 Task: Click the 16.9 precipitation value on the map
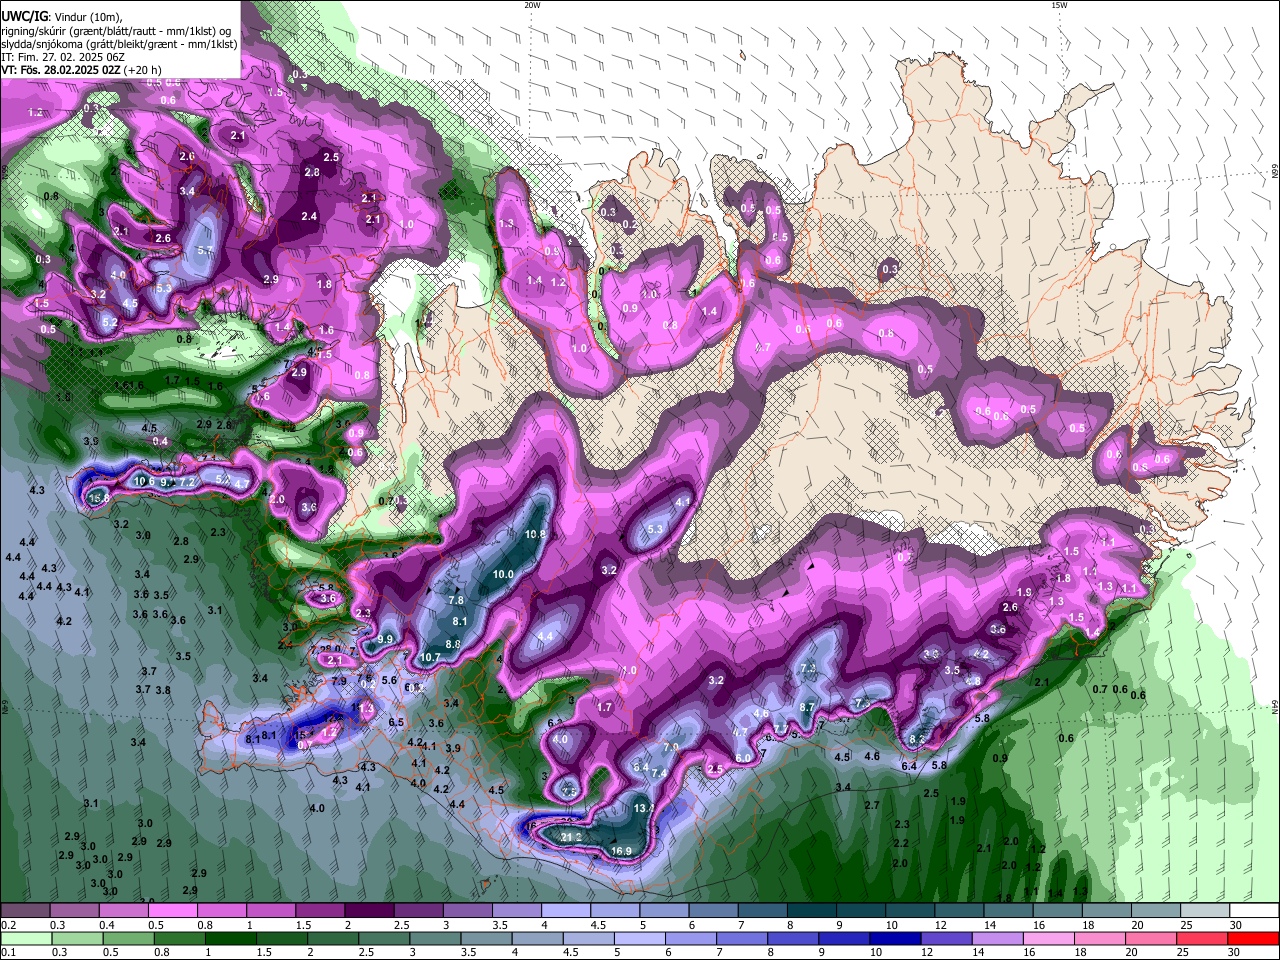[621, 851]
